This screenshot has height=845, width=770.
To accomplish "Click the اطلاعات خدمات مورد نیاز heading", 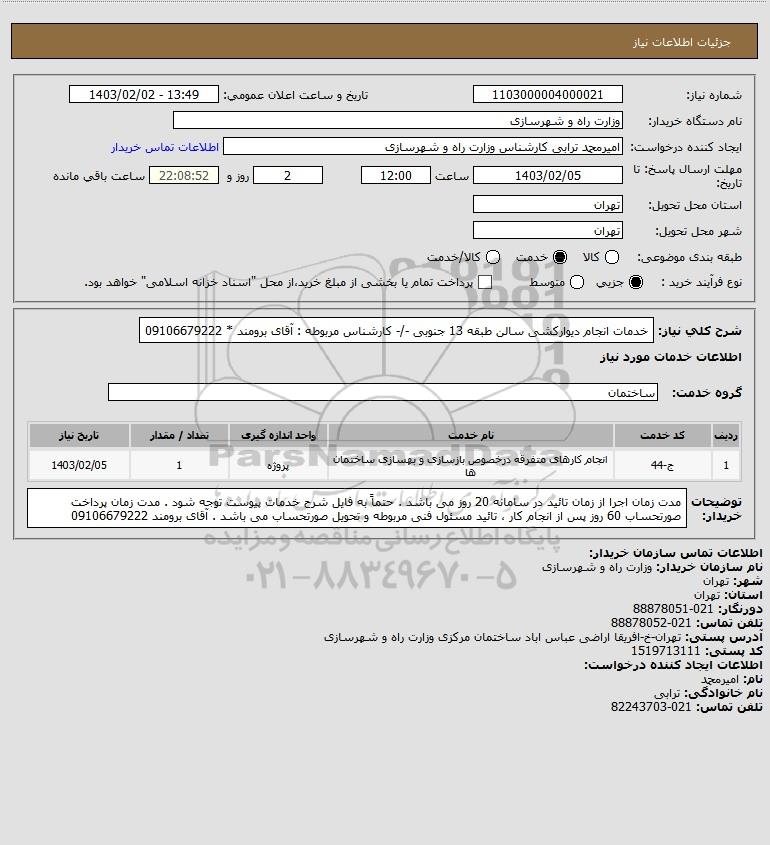I will click(x=670, y=357).
